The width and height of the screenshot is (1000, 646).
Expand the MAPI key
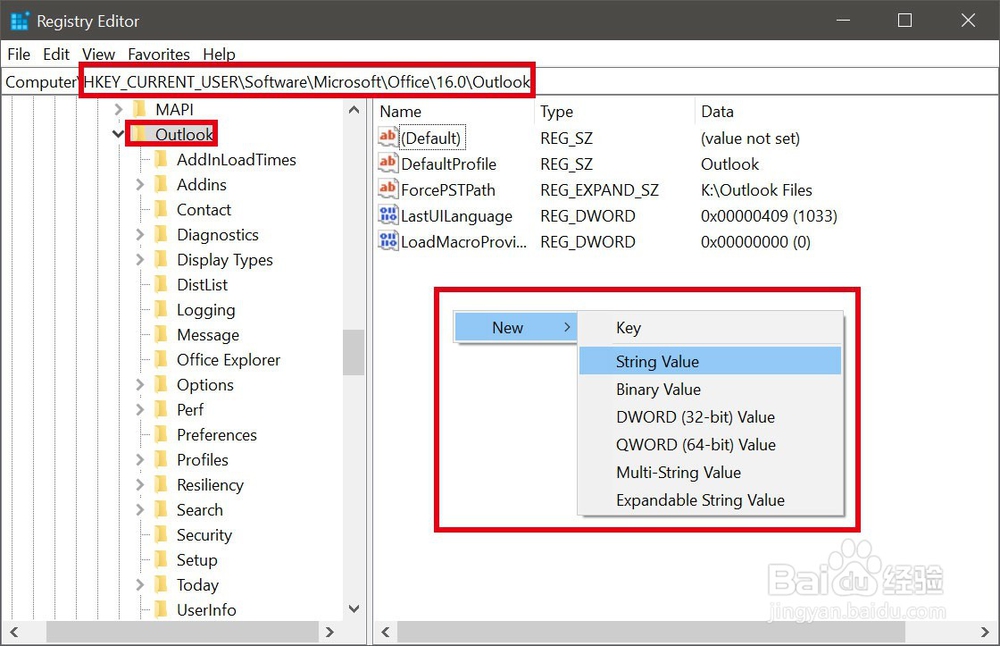(119, 109)
